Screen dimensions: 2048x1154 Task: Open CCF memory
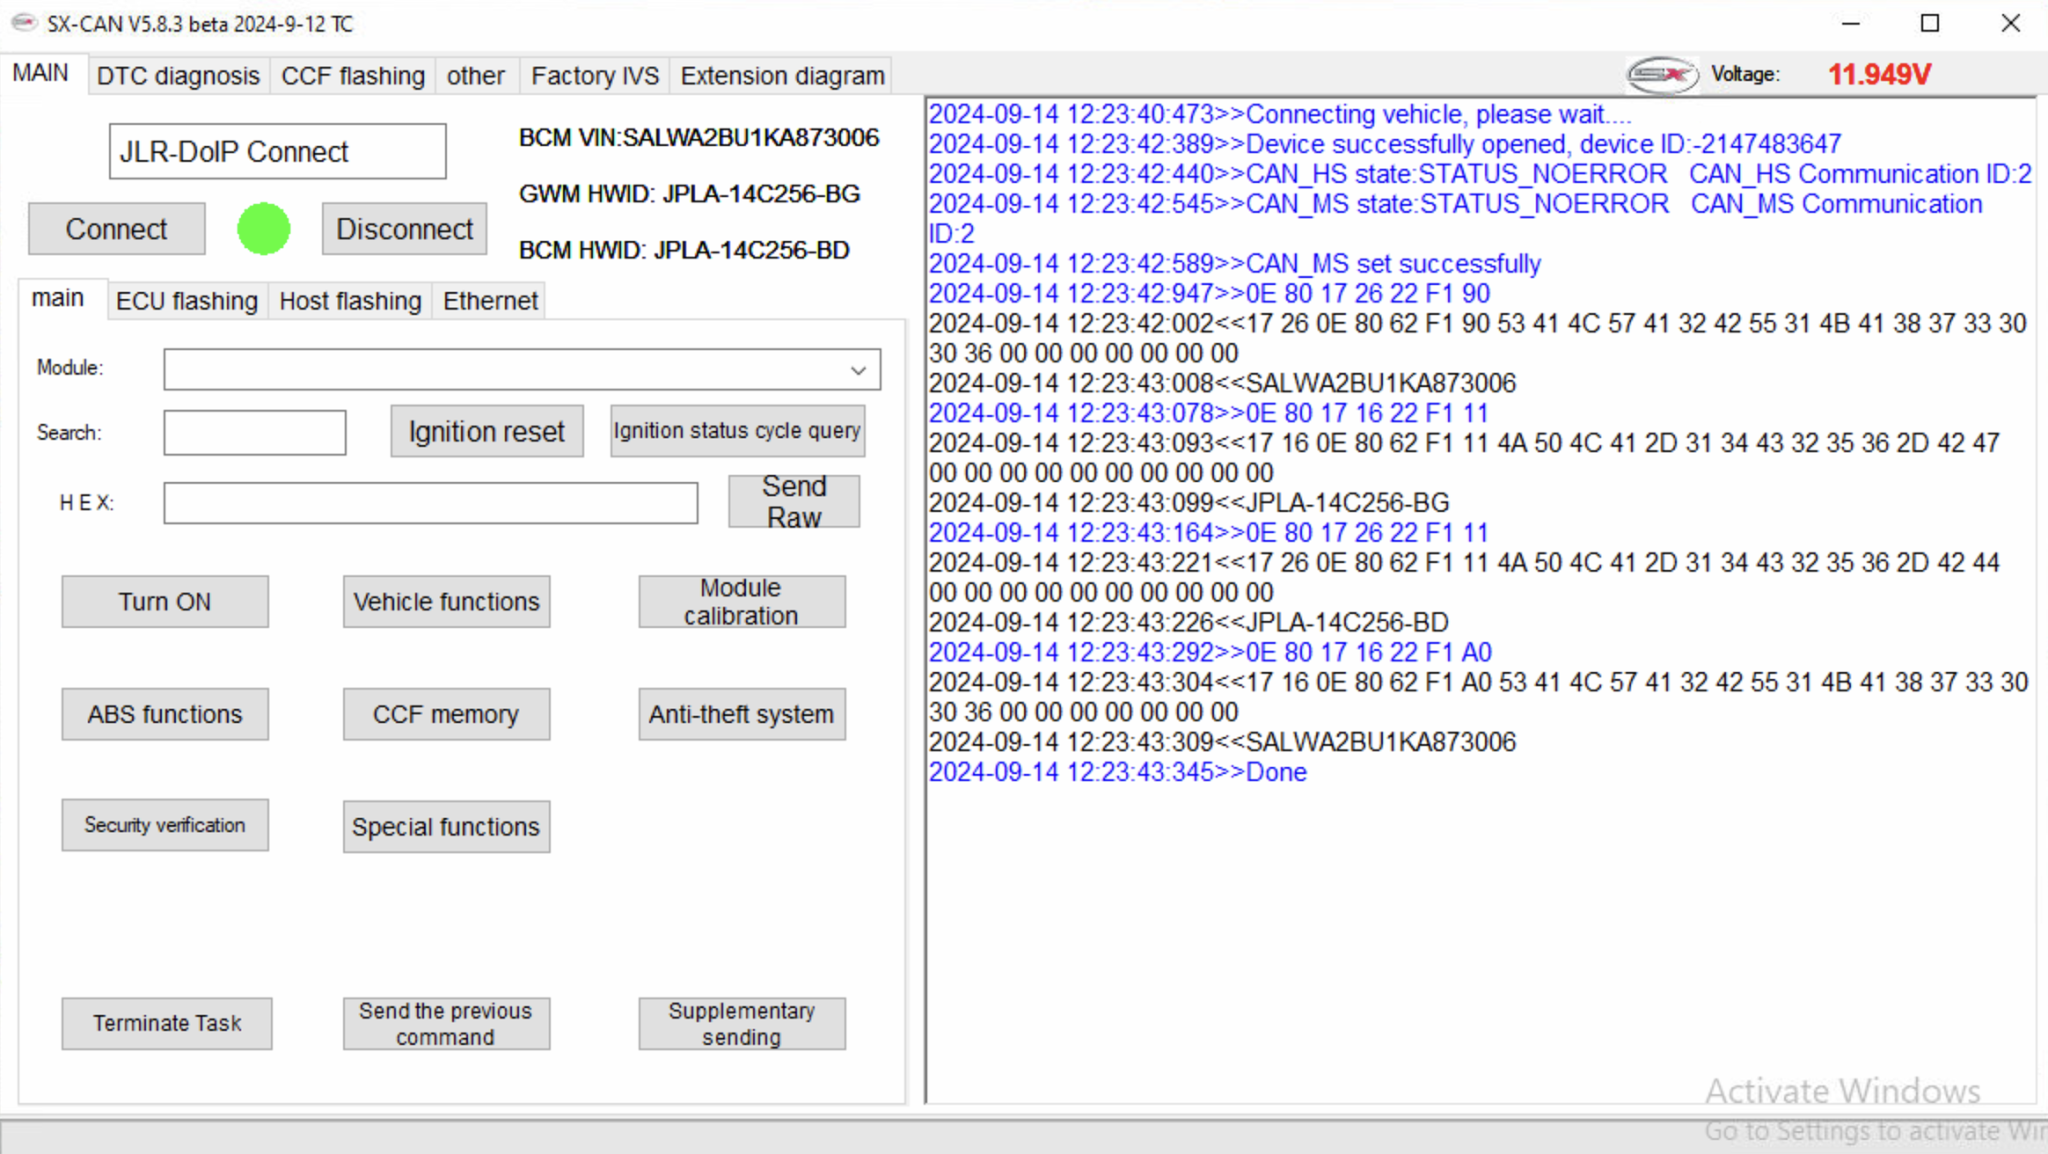[x=446, y=714]
